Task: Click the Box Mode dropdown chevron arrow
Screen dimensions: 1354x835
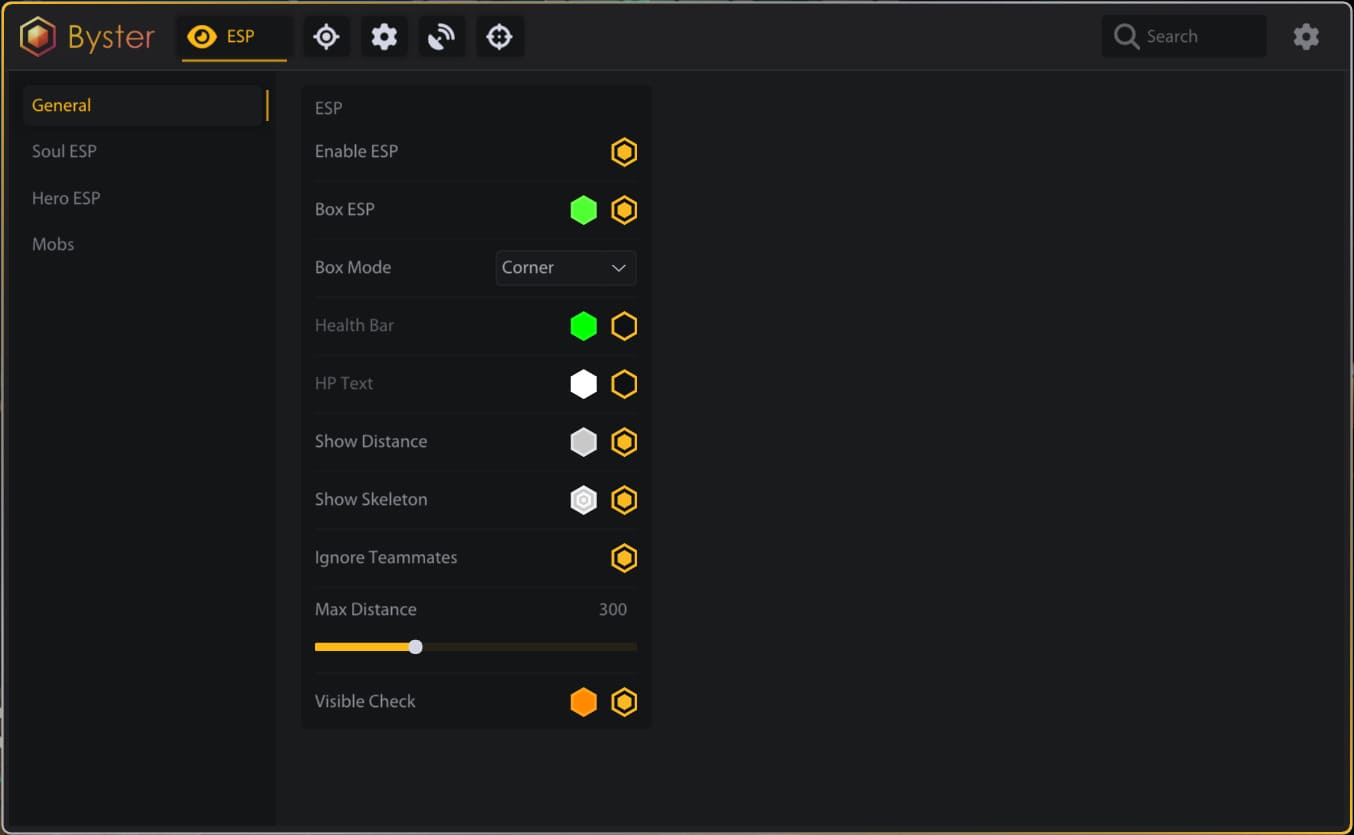Action: tap(618, 268)
